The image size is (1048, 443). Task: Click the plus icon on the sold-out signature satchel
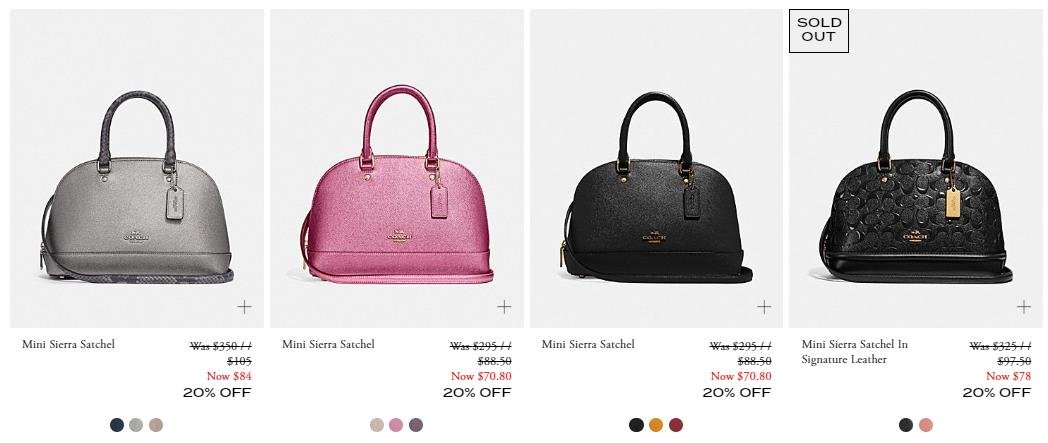[1023, 307]
